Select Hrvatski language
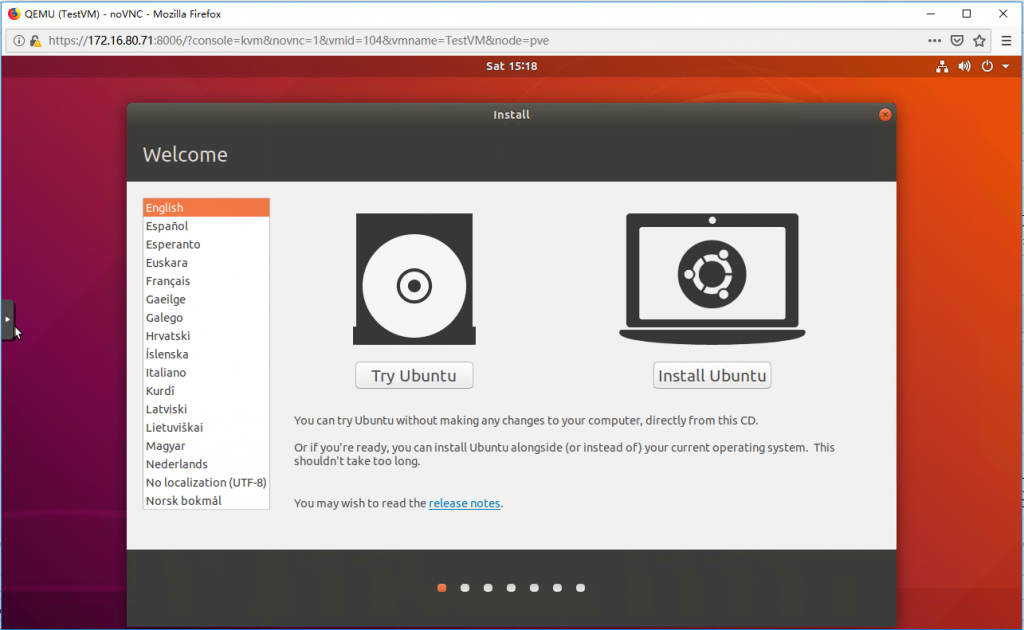This screenshot has width=1024, height=630. 206,336
